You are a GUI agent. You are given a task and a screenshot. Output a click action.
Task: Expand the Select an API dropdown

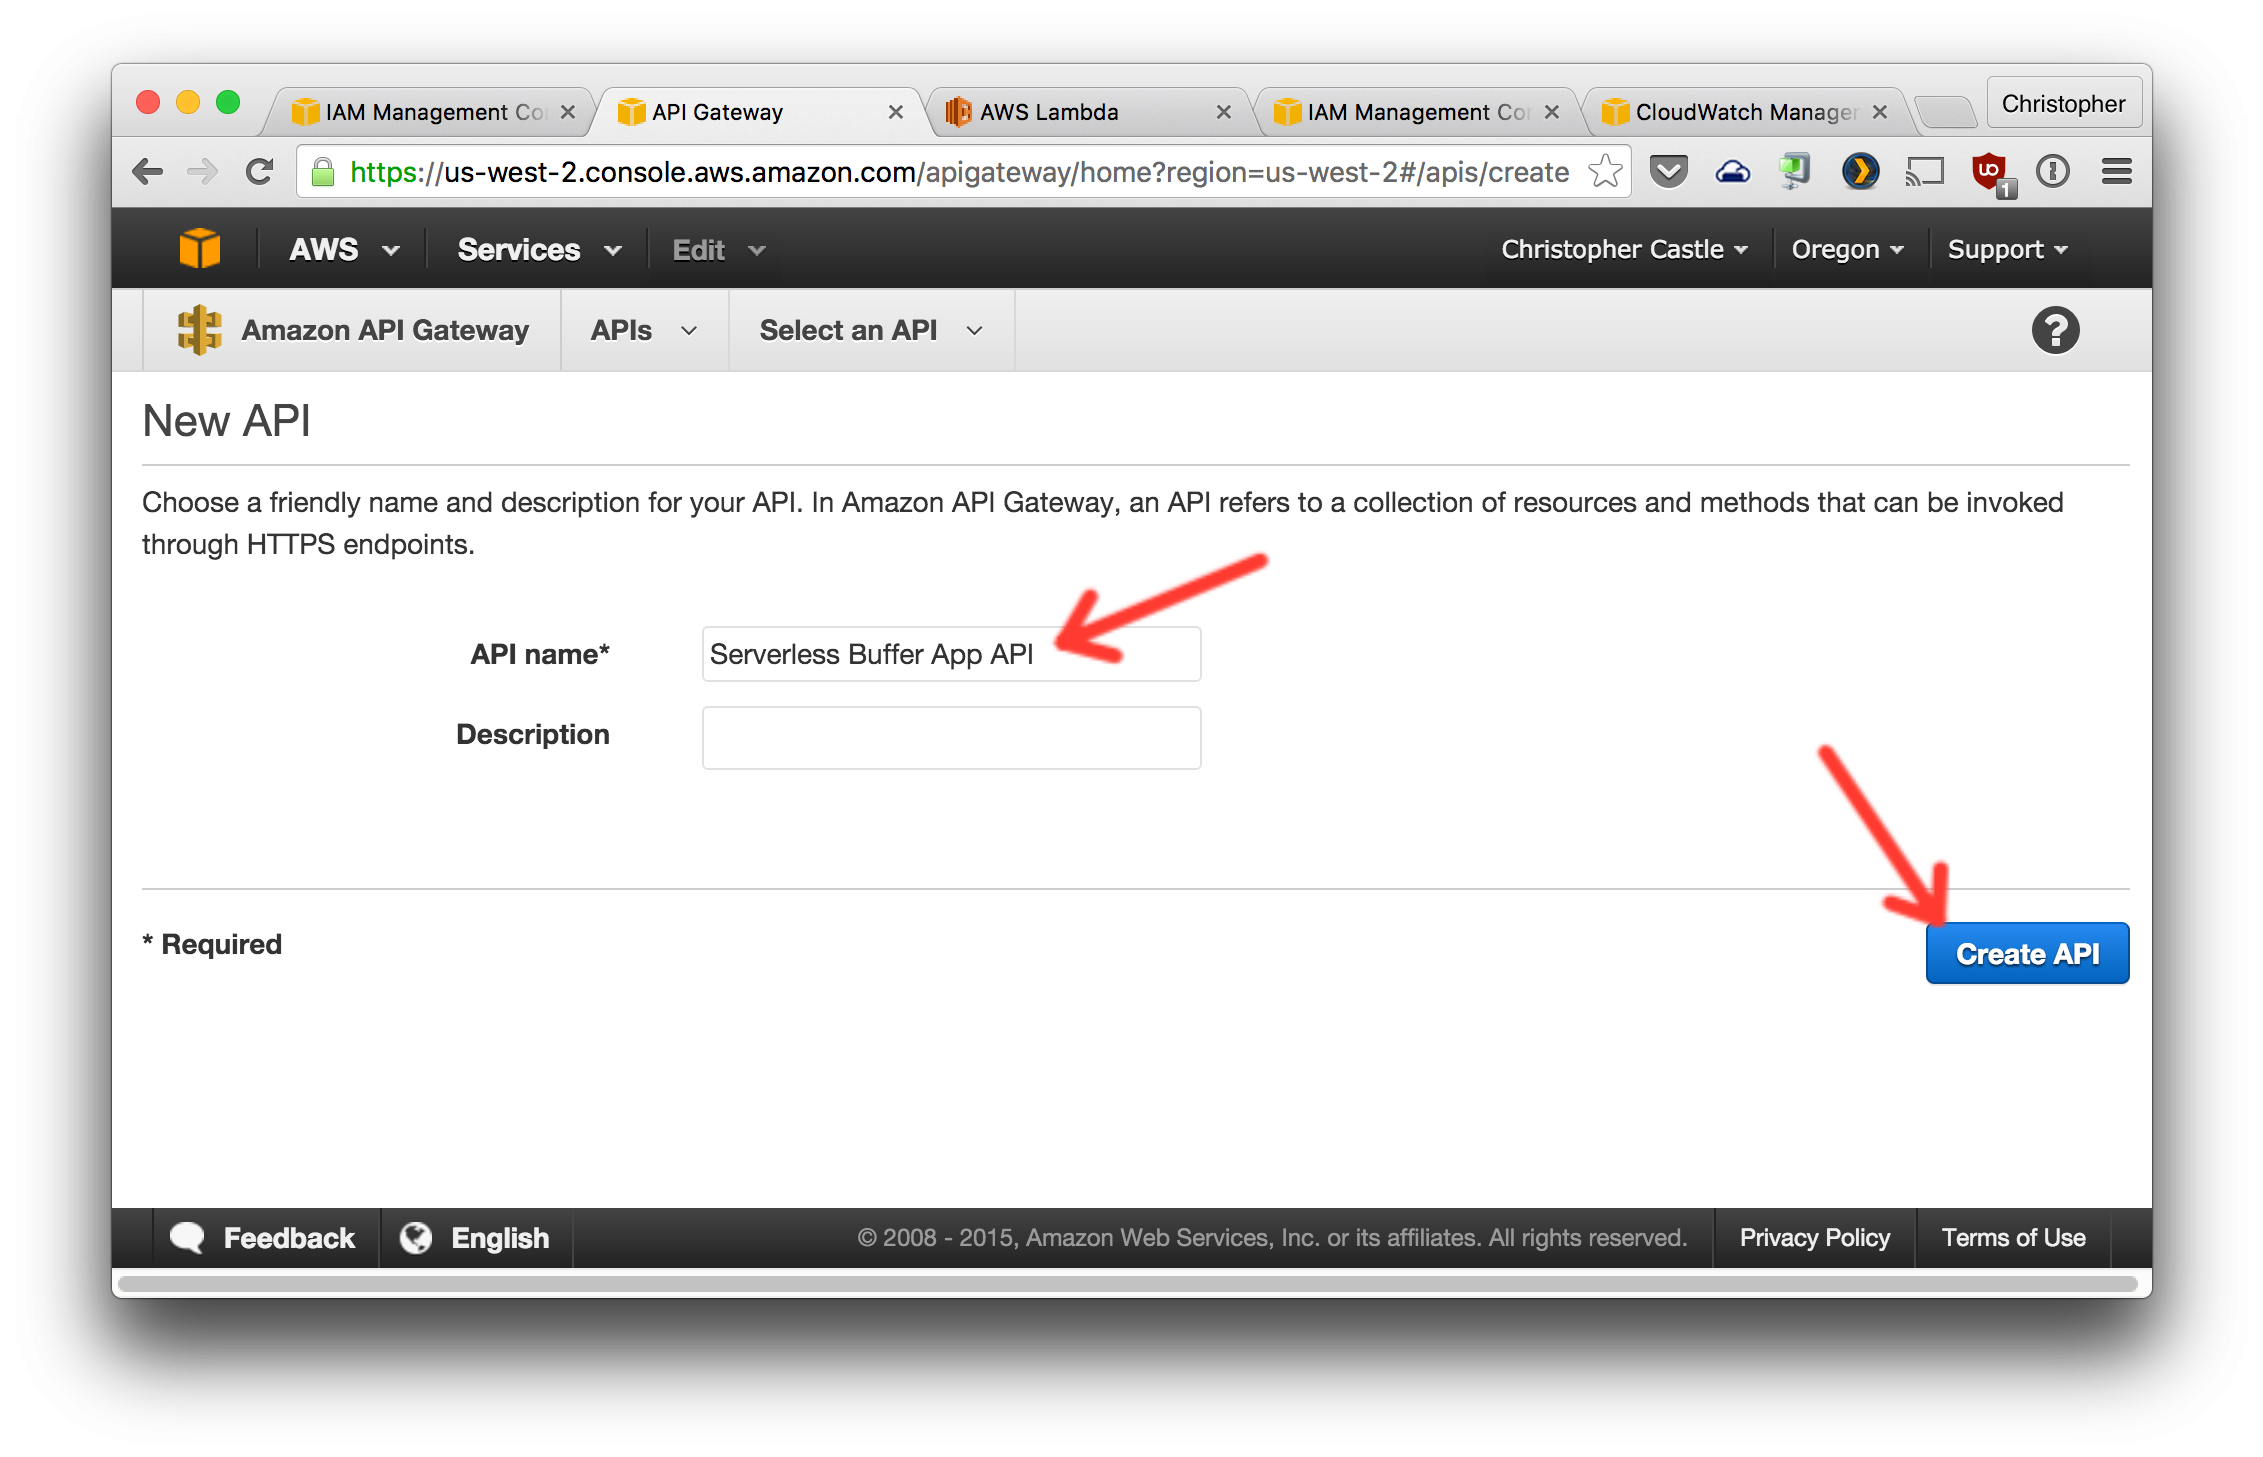pyautogui.click(x=871, y=330)
